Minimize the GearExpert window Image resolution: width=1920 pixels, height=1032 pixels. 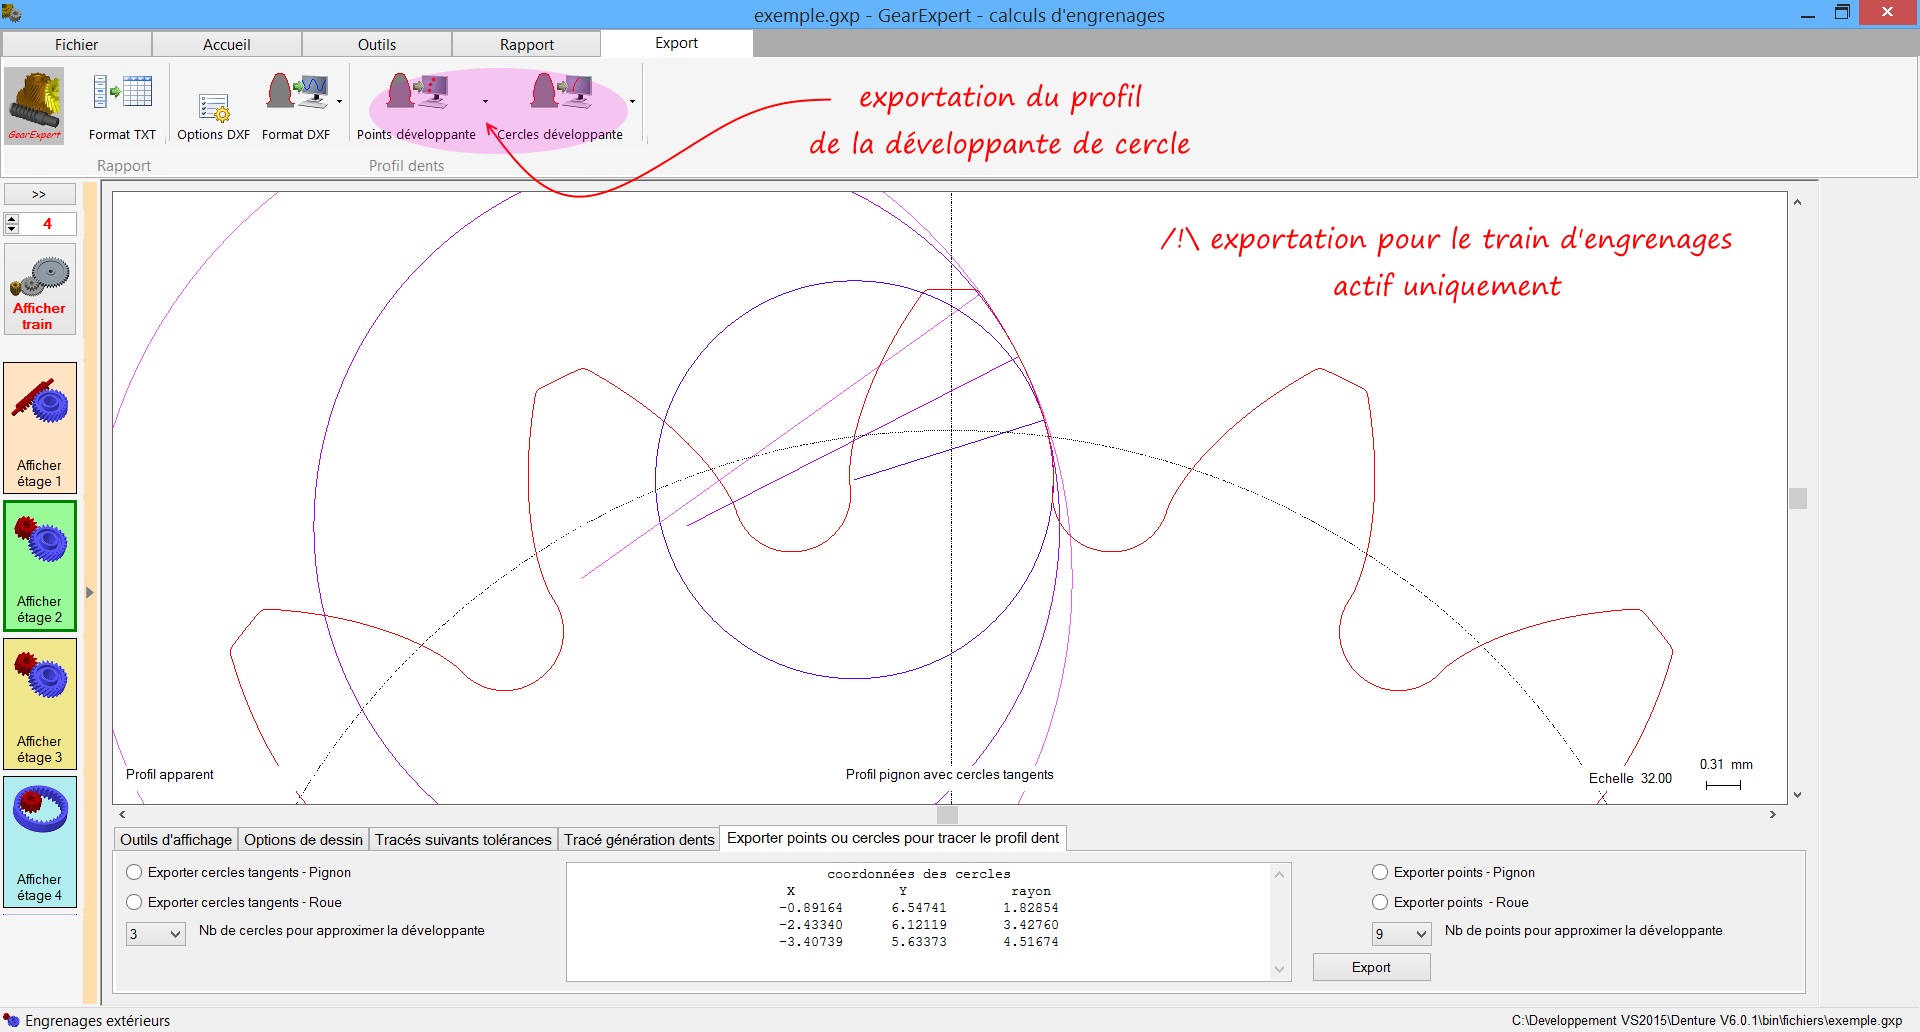tap(1808, 14)
